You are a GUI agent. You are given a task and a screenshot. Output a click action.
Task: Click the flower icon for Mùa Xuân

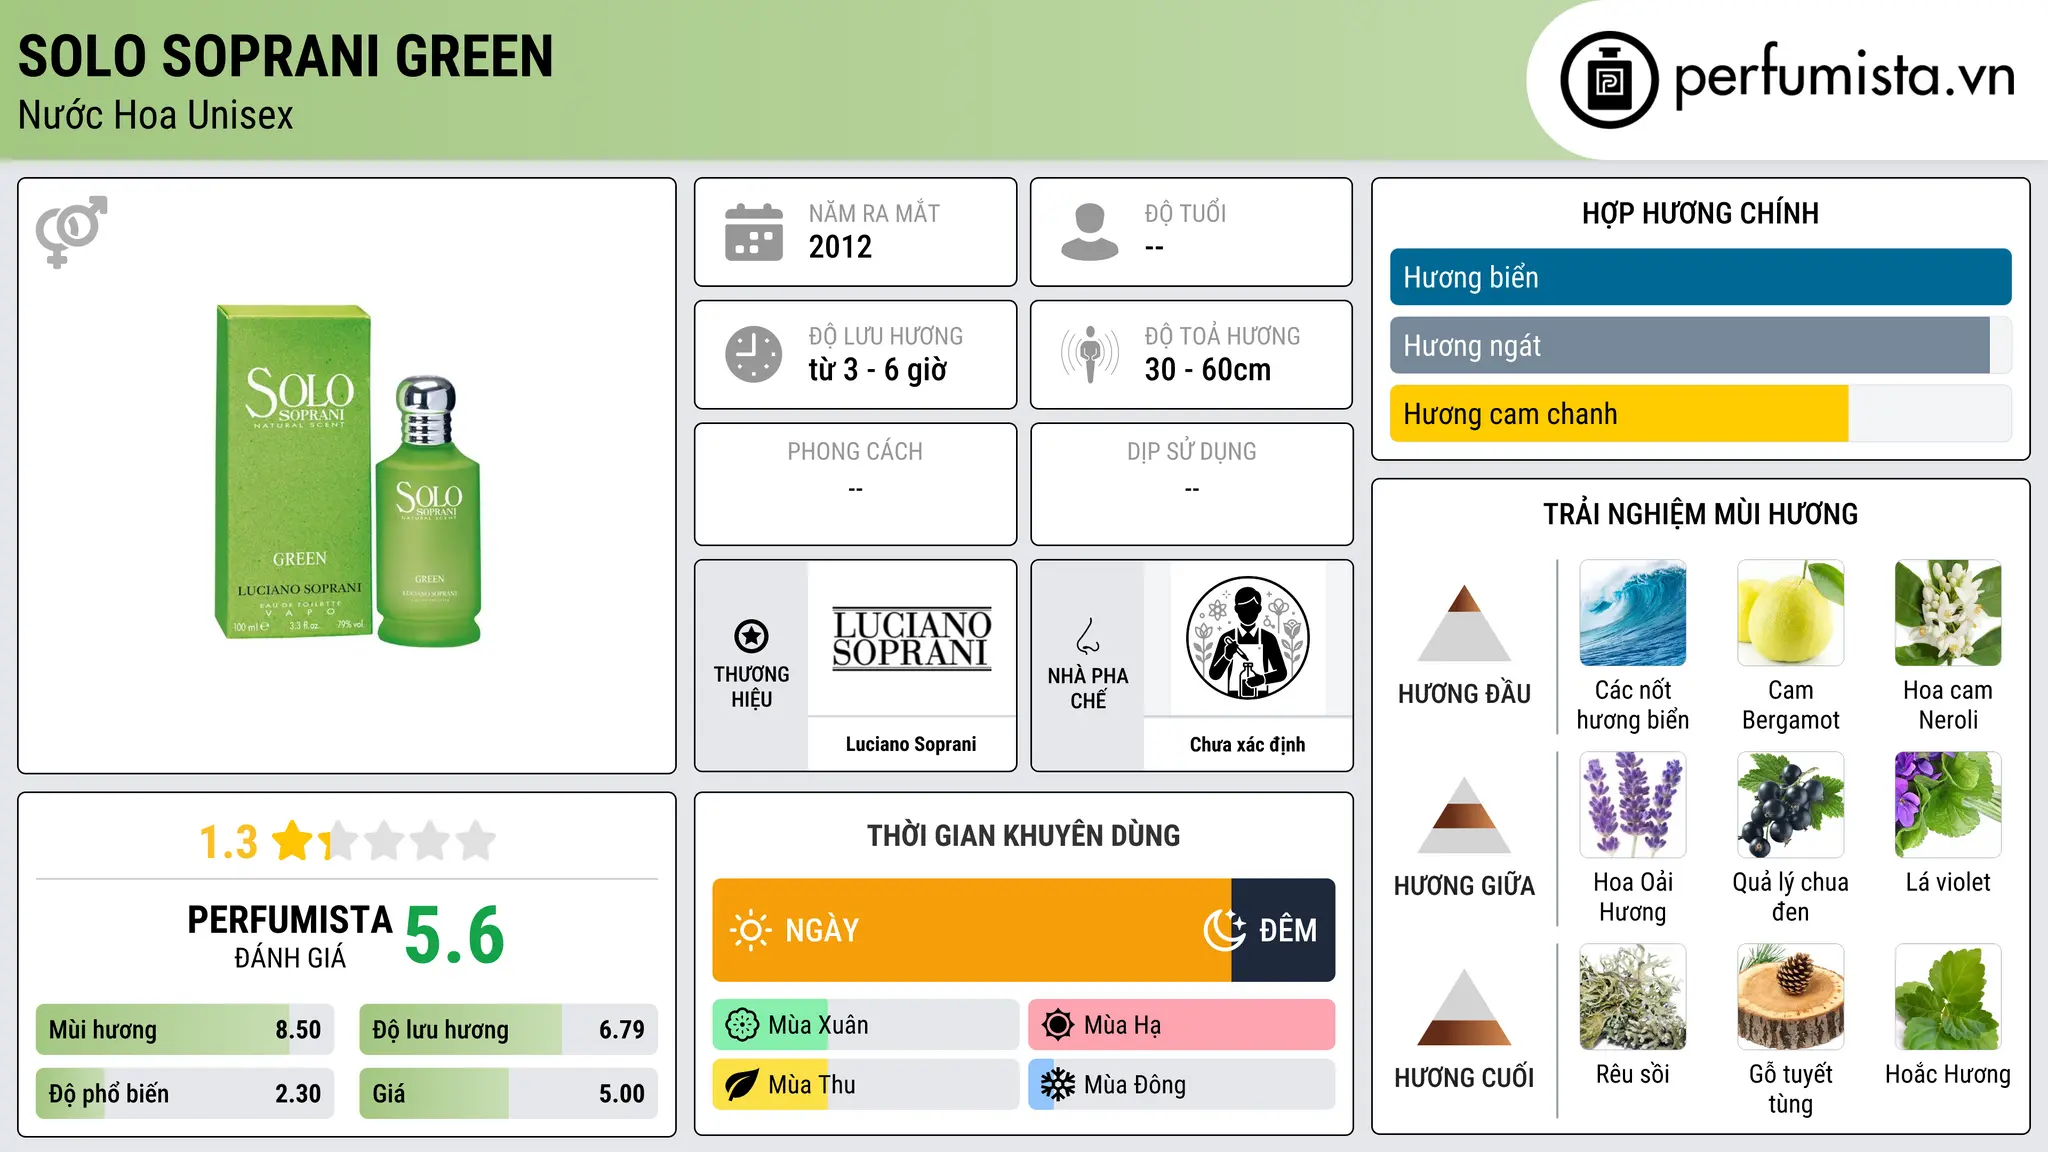(x=742, y=1025)
